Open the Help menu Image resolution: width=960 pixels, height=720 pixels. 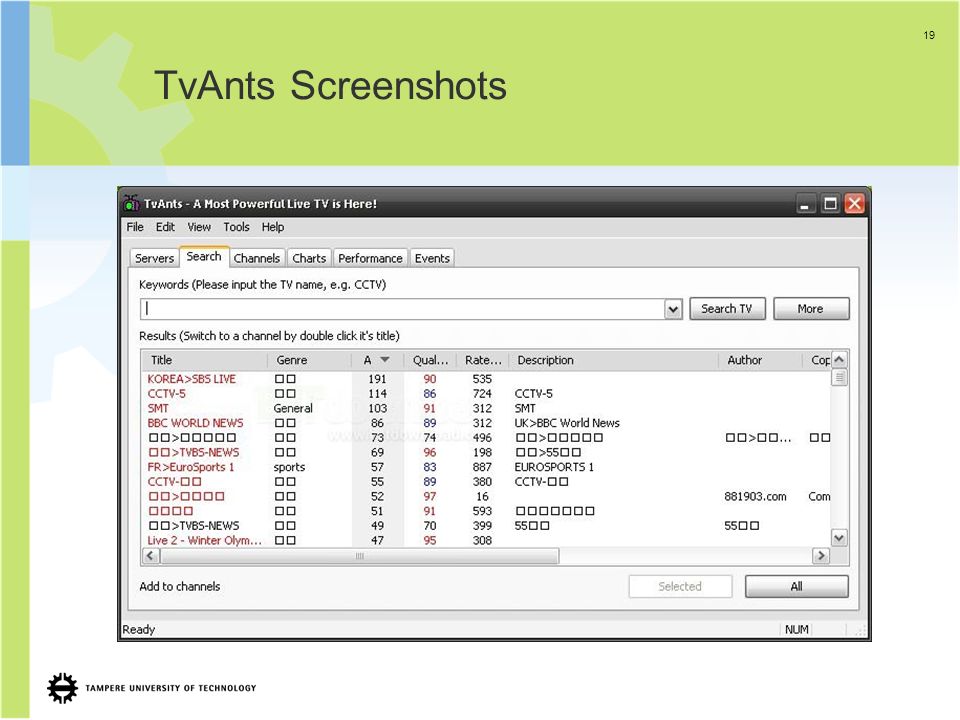click(x=273, y=227)
